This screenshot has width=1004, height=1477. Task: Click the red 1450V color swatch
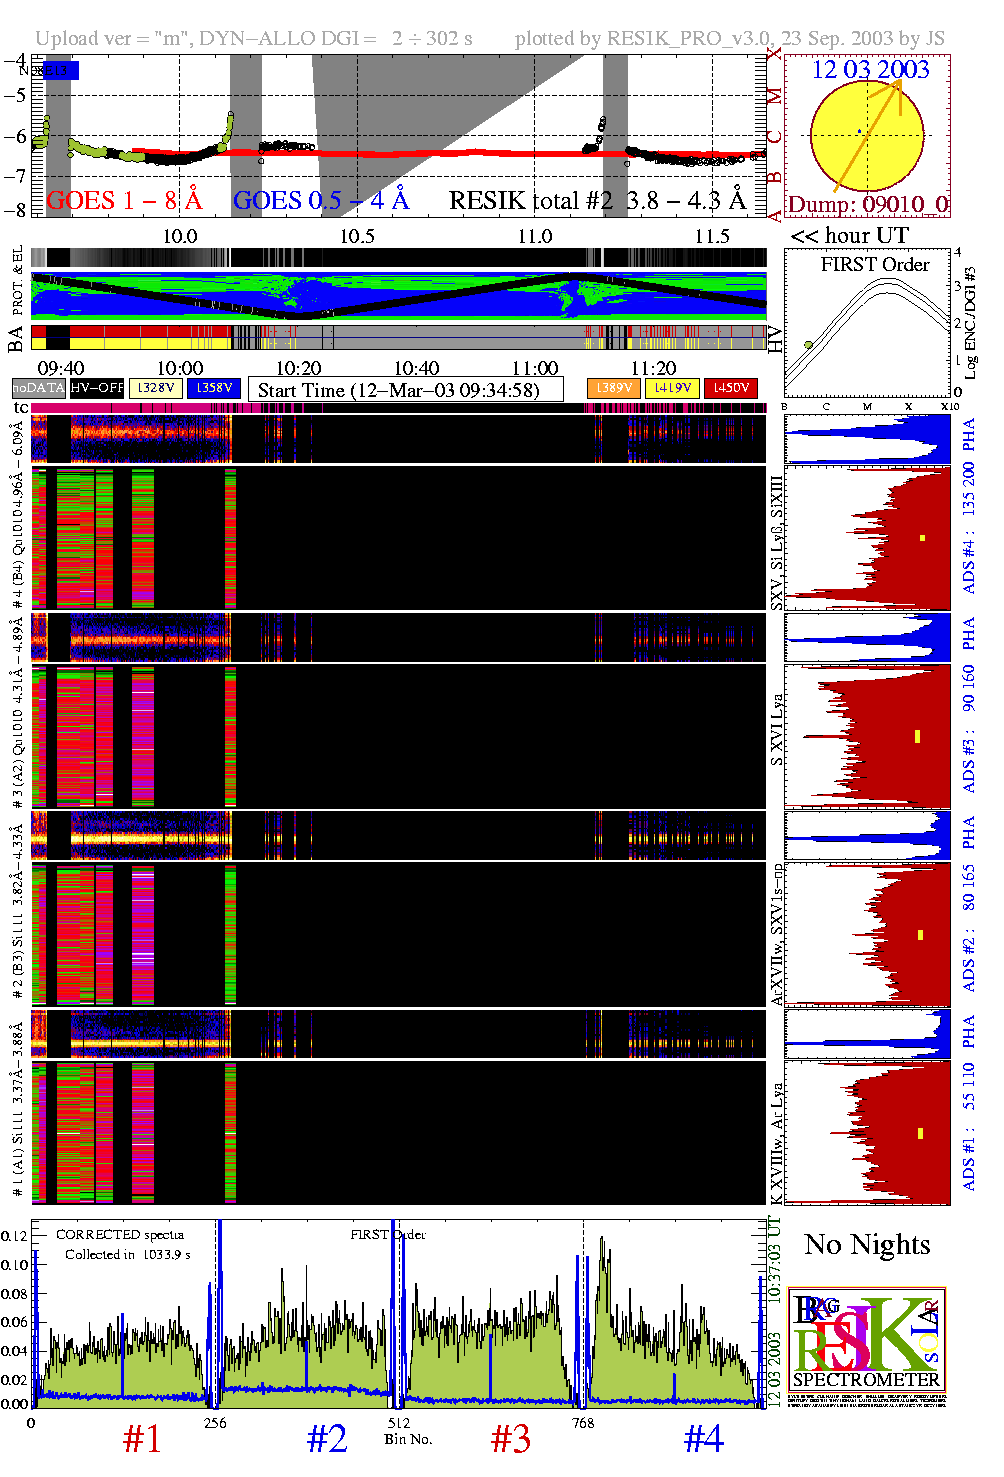click(x=731, y=388)
